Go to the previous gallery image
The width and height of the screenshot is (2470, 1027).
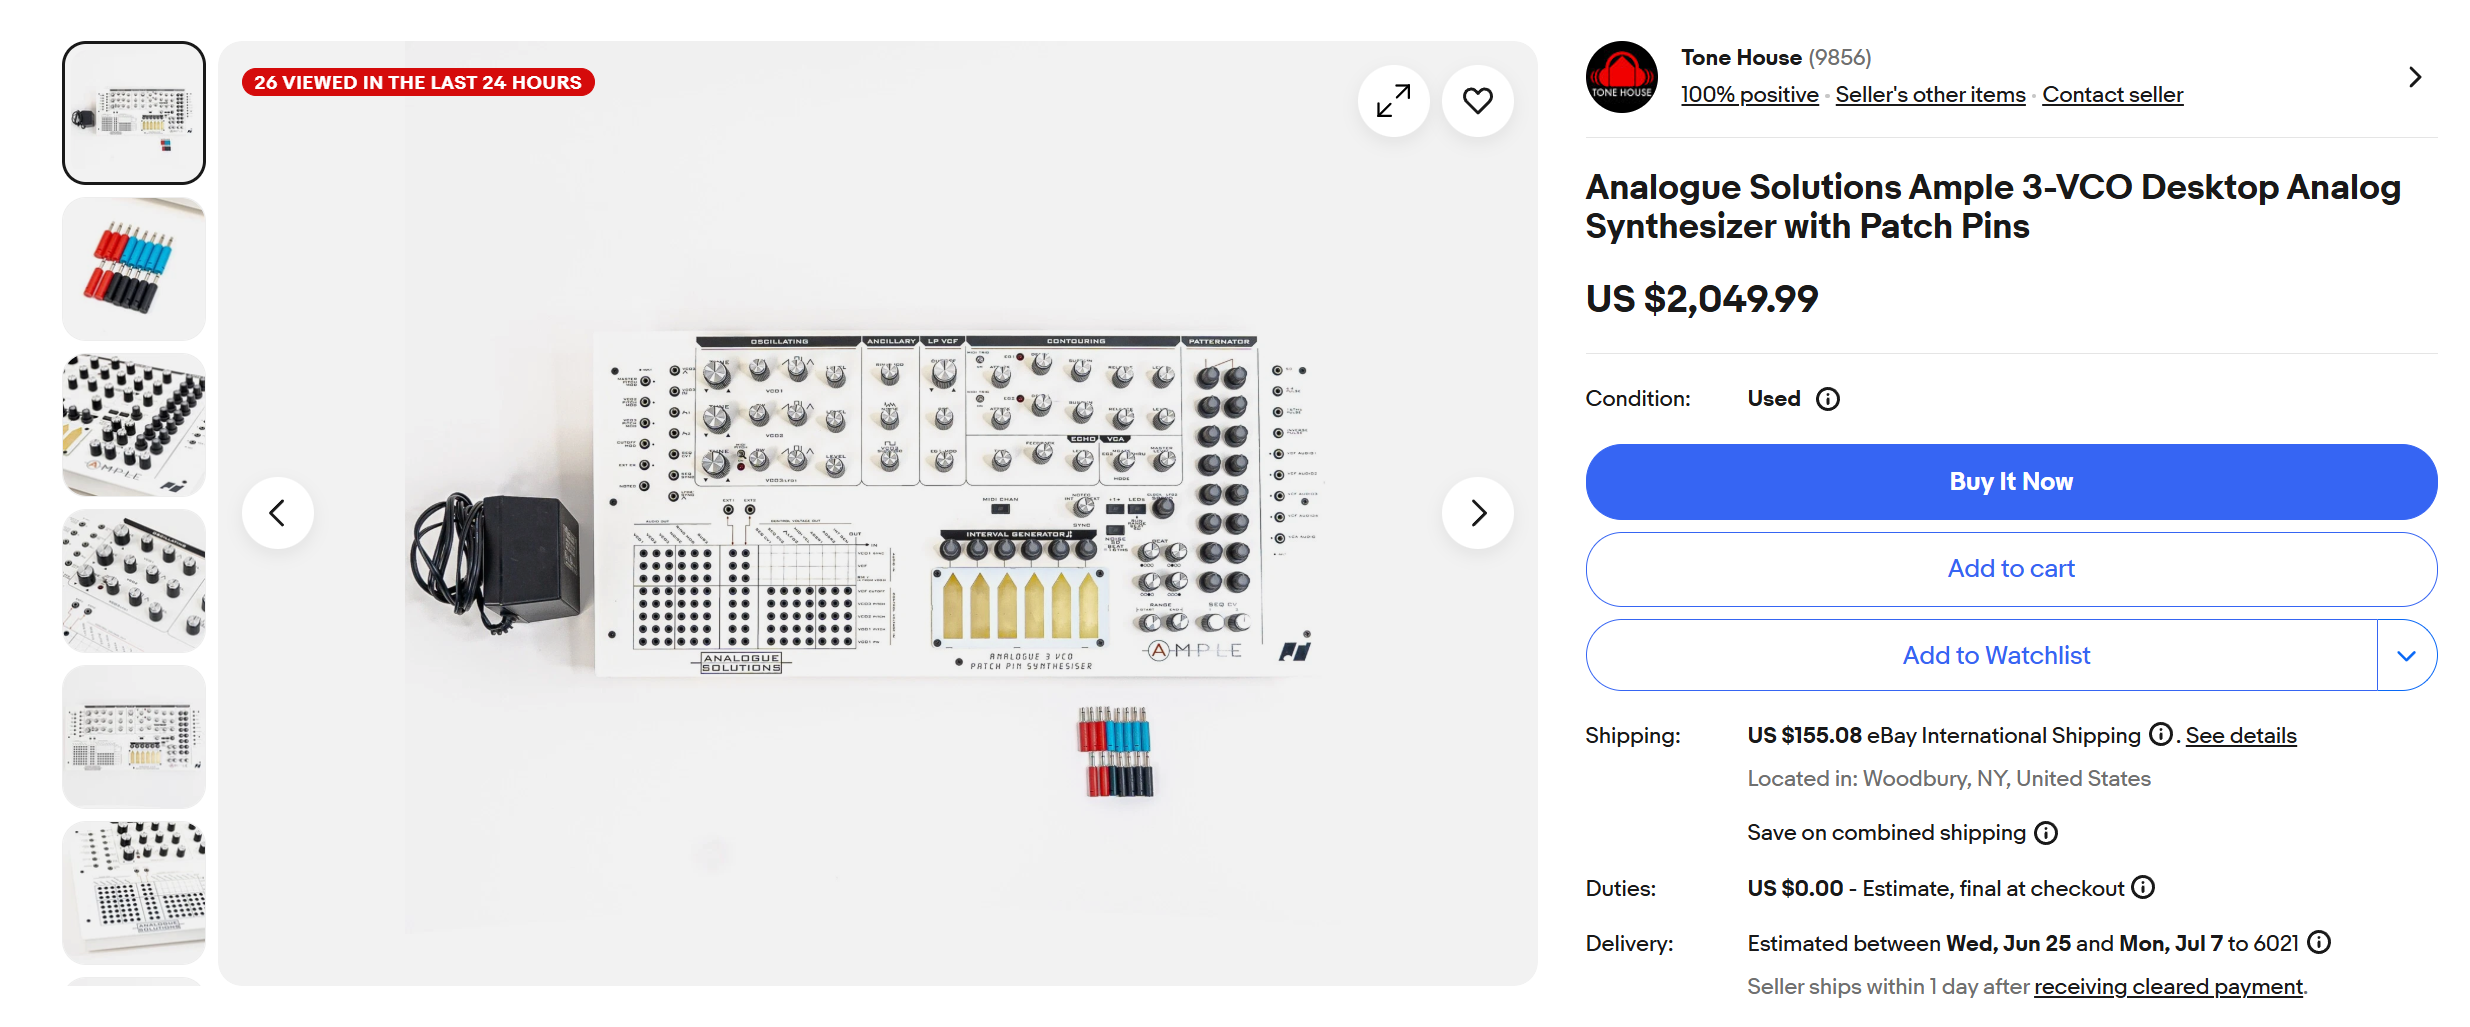278,513
